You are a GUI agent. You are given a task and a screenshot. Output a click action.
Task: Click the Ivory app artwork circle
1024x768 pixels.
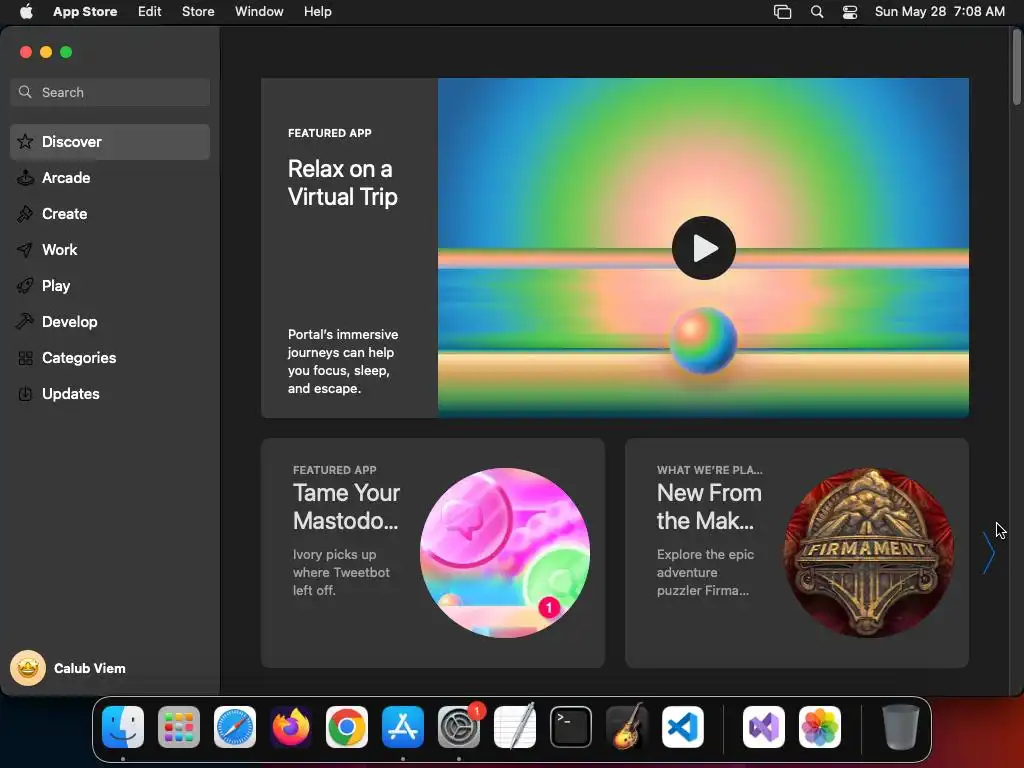coord(505,552)
